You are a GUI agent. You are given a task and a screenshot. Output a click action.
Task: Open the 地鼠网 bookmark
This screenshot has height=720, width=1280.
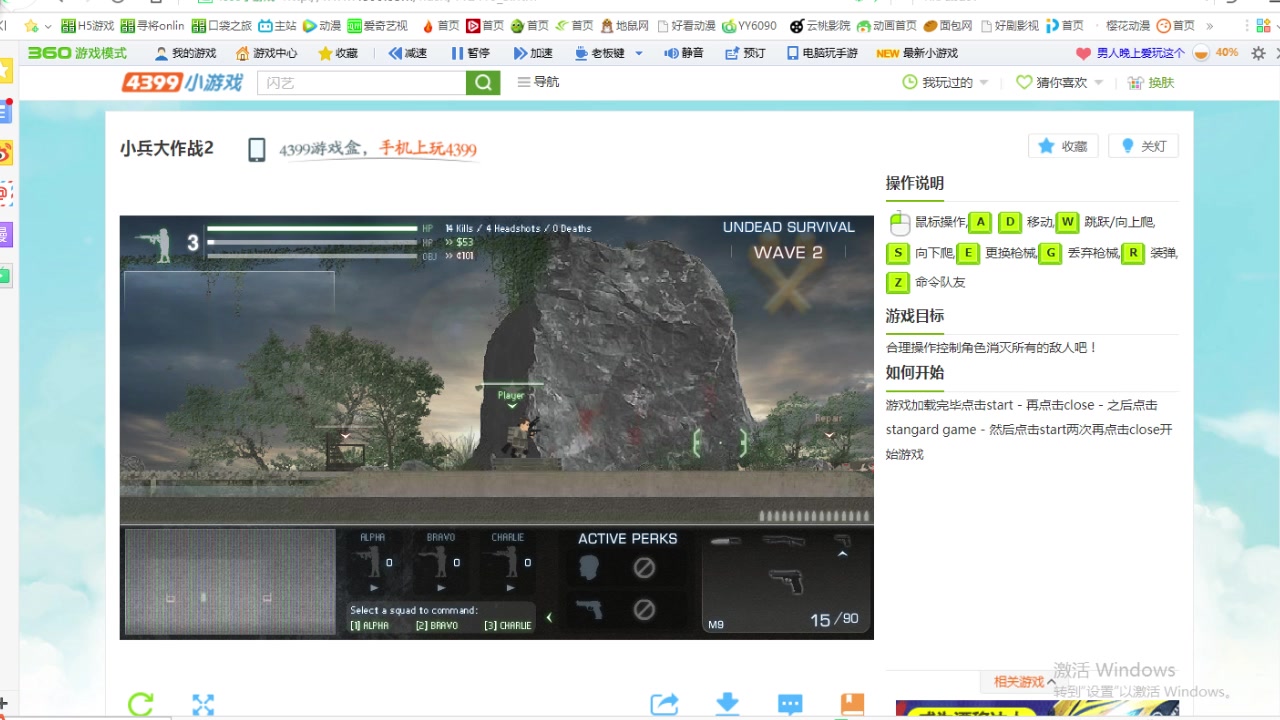click(625, 25)
